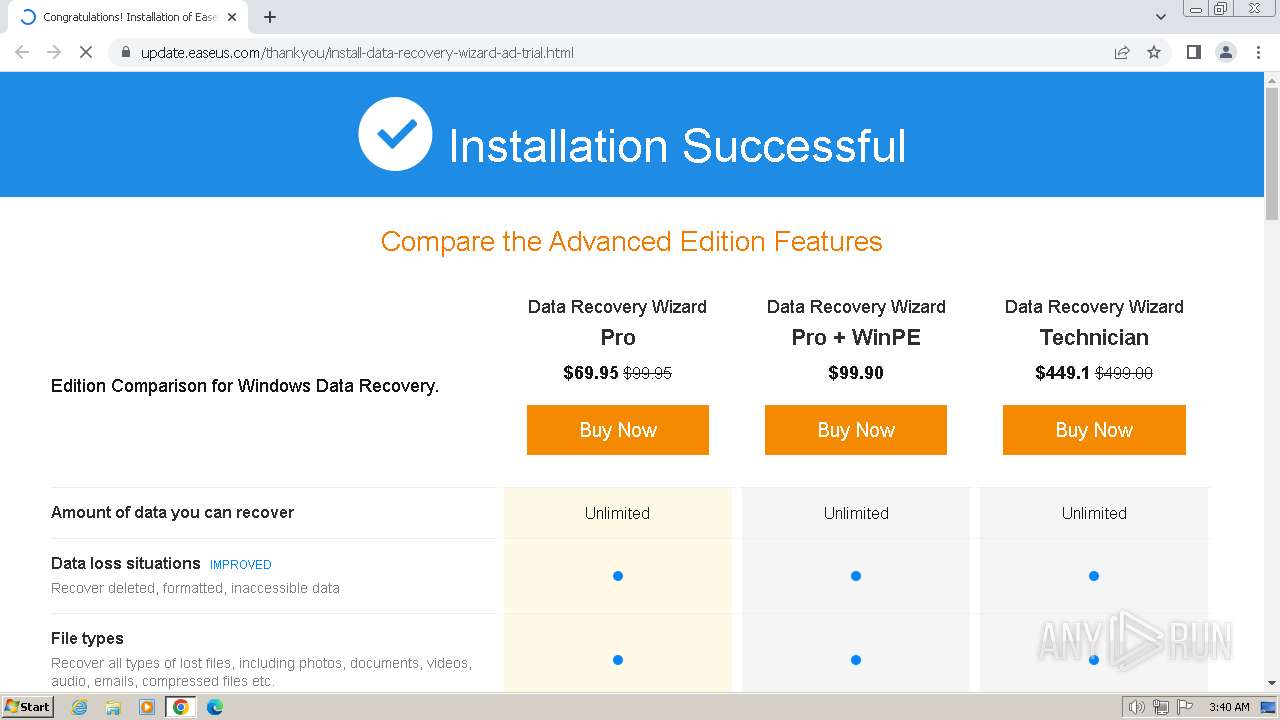Expand the tab search dropdown arrow
This screenshot has height=720, width=1280.
pos(1161,17)
